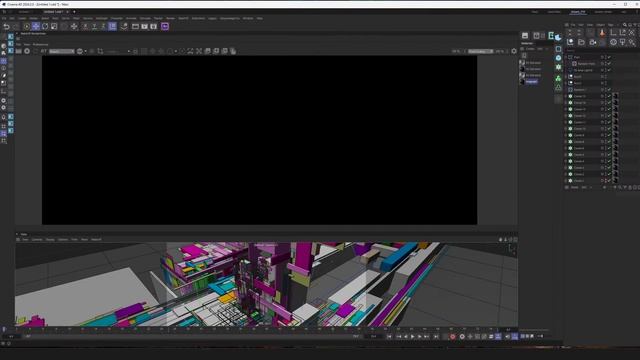640x360 pixels.
Task: Click the end frame input field in timeline
Action: tap(374, 336)
